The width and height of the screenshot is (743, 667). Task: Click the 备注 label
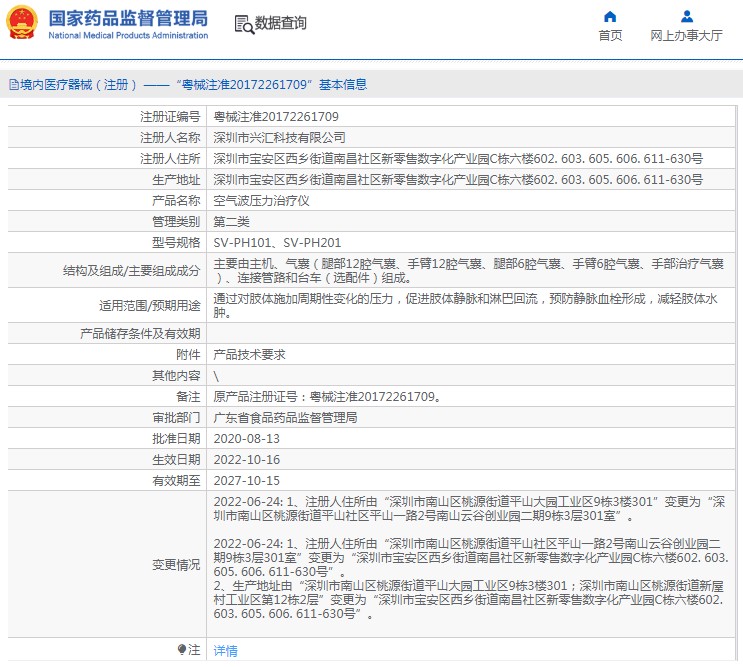188,397
